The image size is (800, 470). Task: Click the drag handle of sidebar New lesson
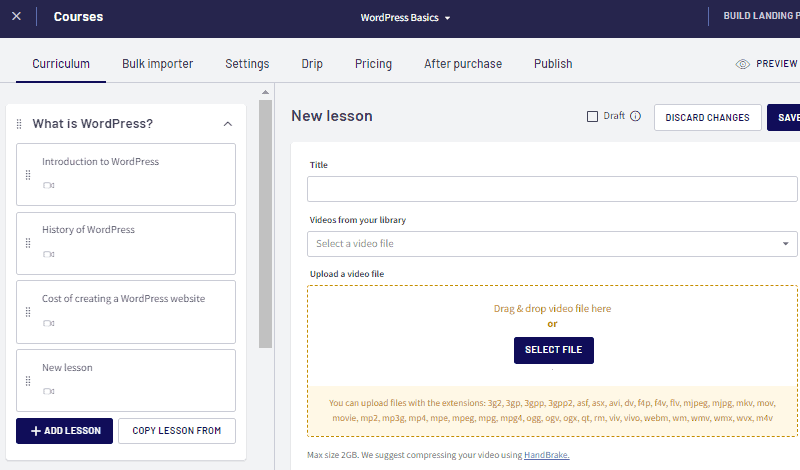(x=28, y=381)
